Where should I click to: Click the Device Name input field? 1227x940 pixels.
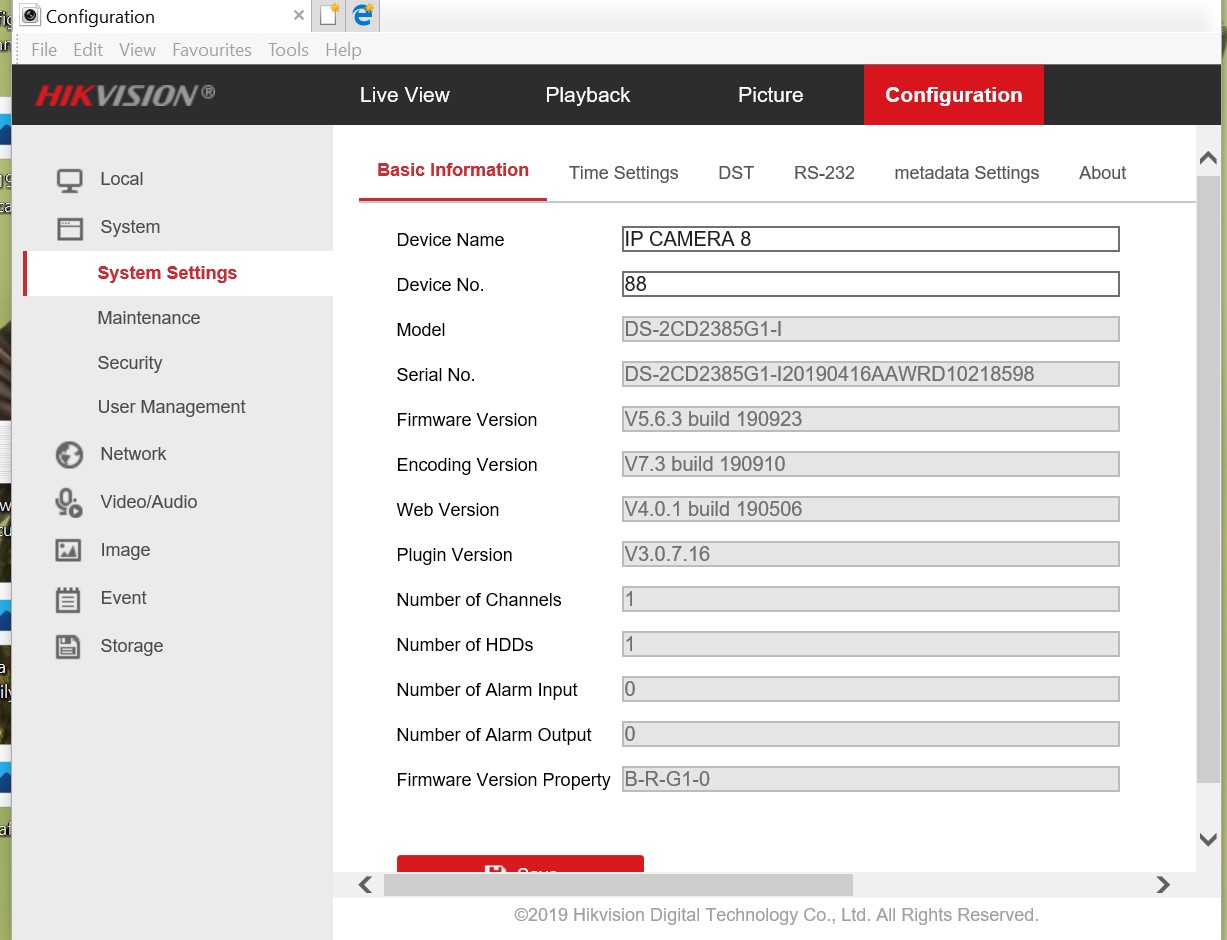tap(869, 239)
